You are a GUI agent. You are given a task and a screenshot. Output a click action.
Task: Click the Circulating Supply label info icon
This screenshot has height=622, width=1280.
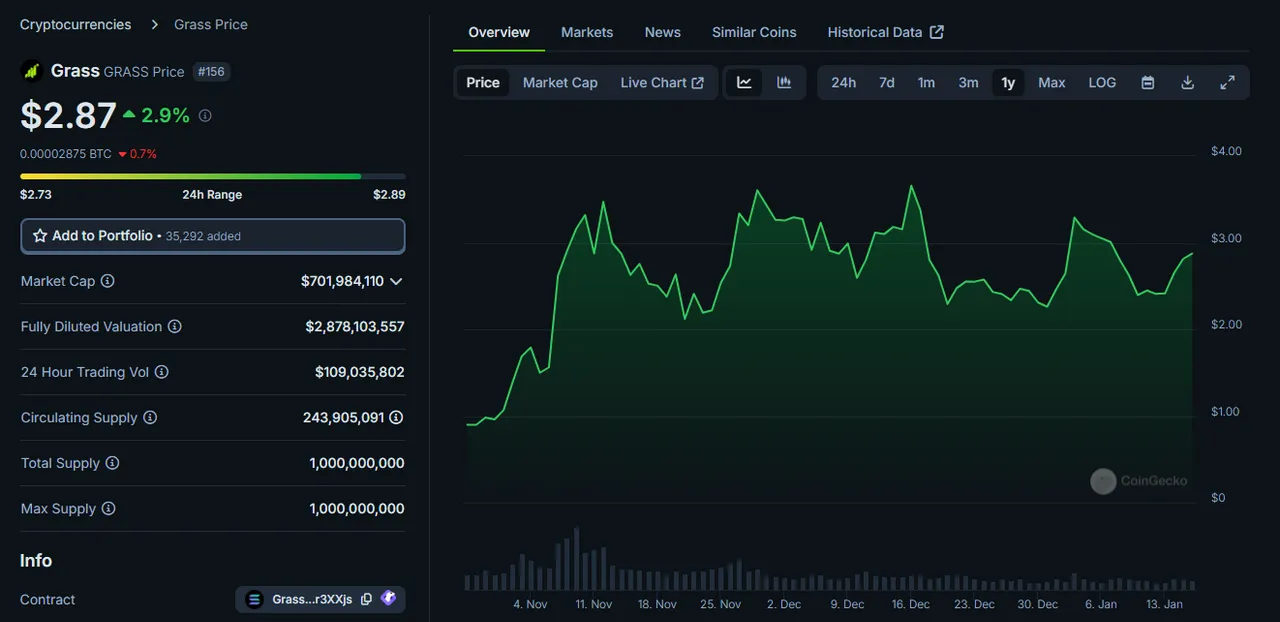(150, 418)
